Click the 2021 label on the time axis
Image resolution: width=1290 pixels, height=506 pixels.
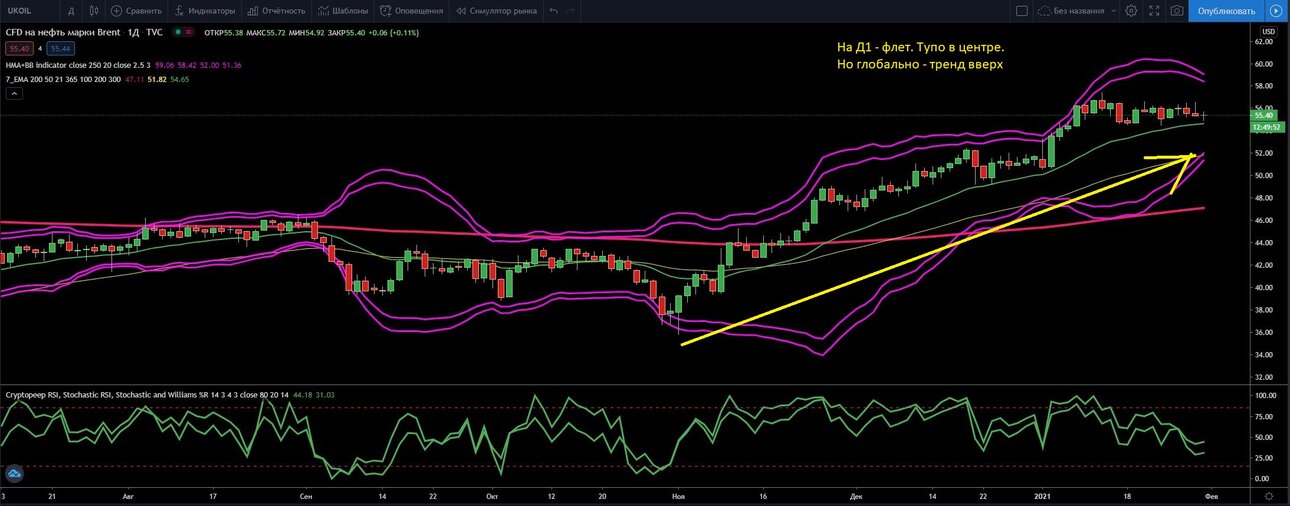(x=1043, y=495)
